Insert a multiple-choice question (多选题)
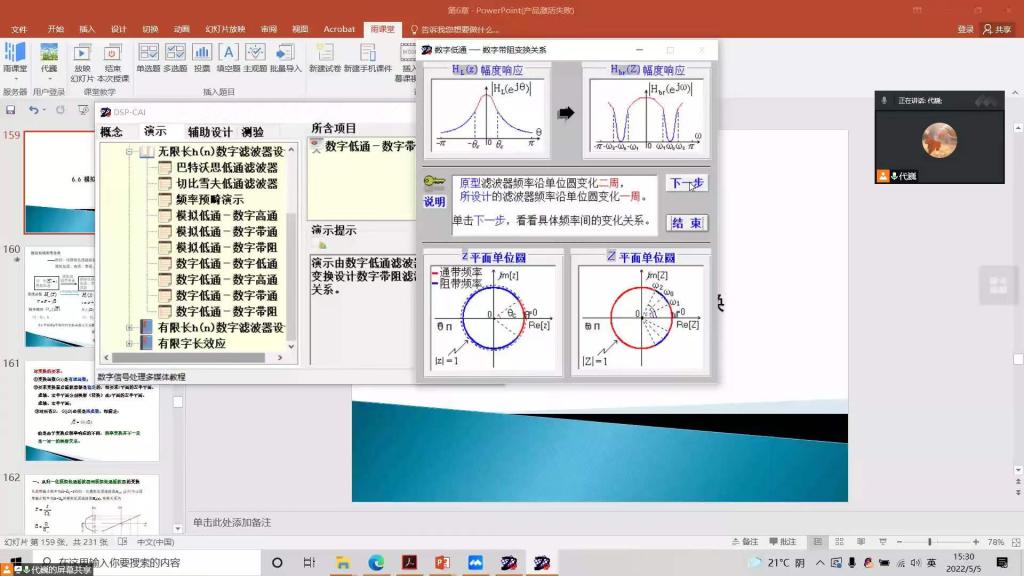 coord(175,57)
